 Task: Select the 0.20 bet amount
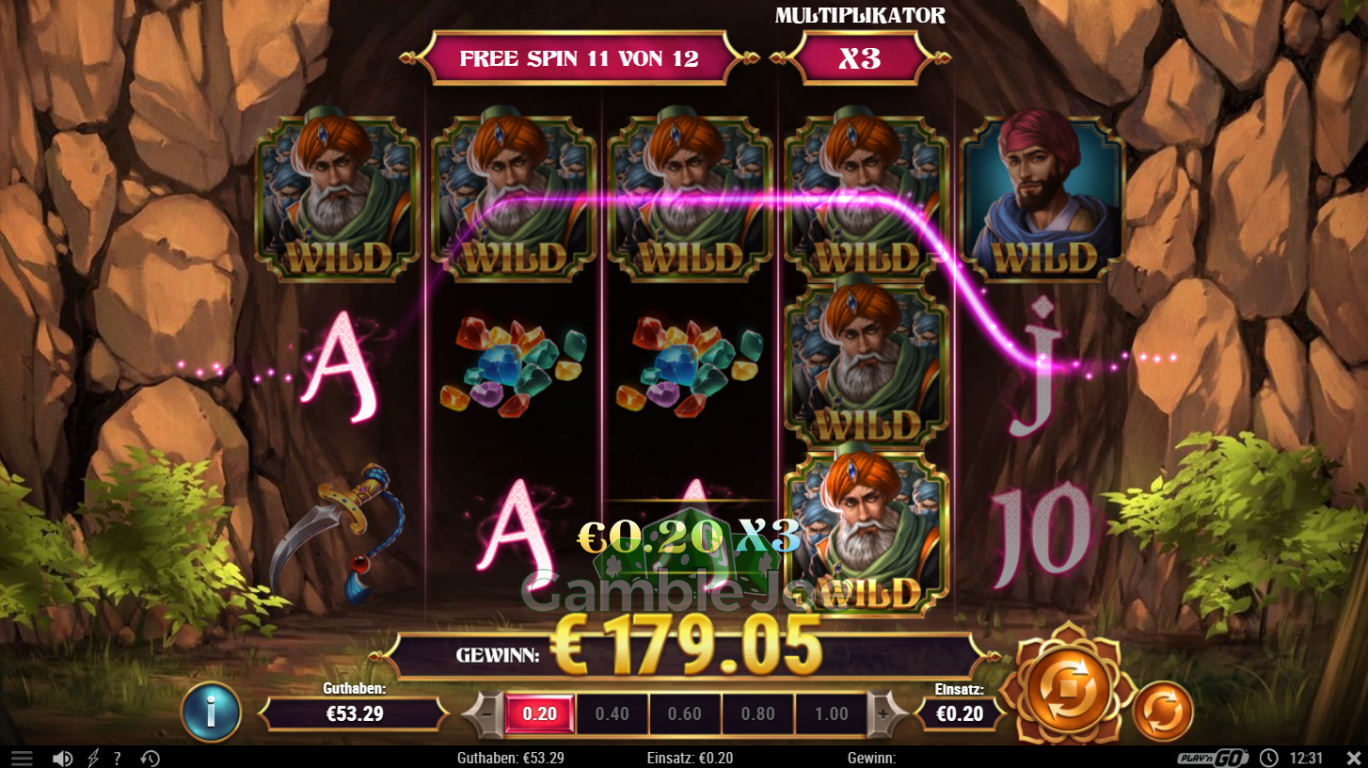(539, 714)
